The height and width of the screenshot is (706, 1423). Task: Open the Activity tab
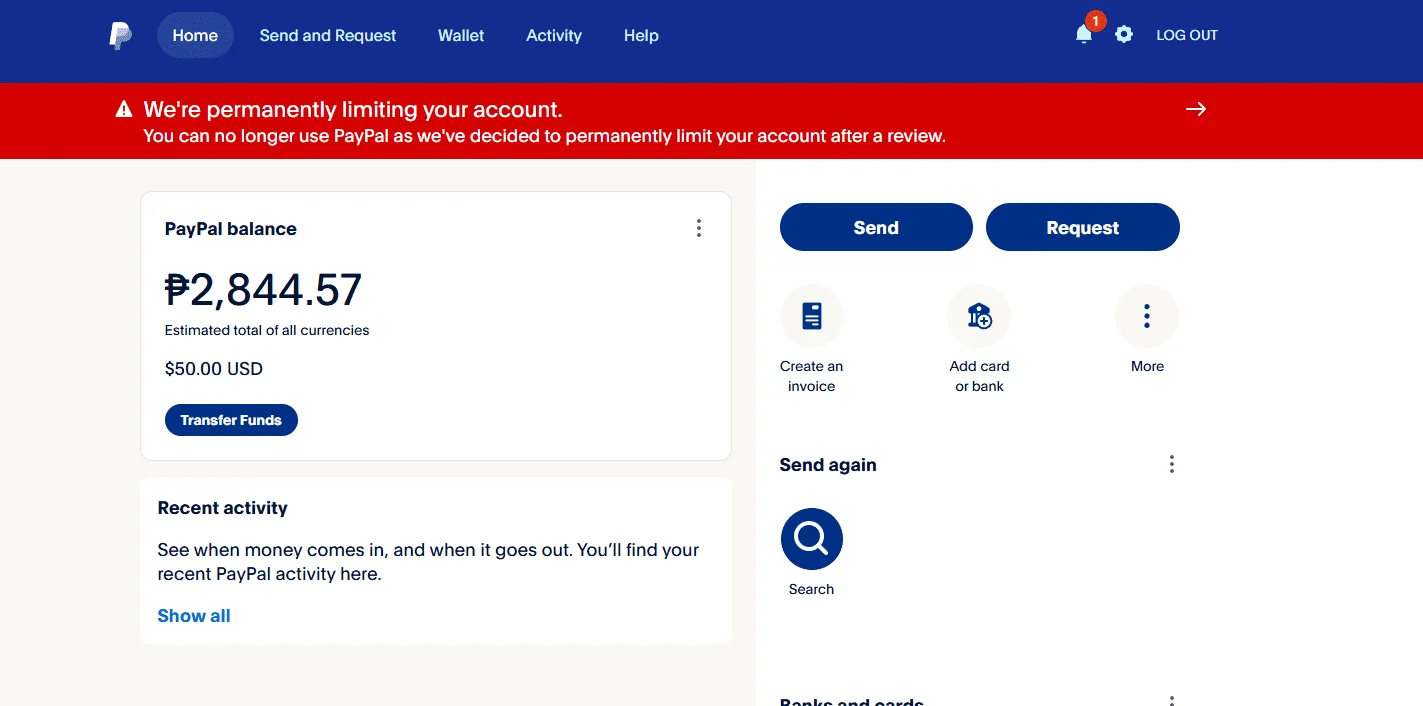(554, 35)
